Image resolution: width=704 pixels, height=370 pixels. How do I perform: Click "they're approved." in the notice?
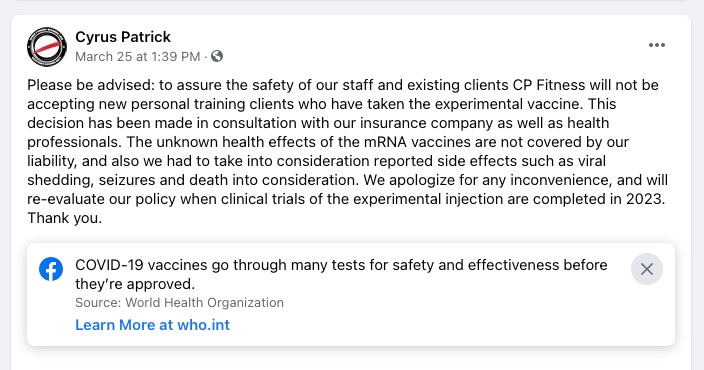(135, 284)
